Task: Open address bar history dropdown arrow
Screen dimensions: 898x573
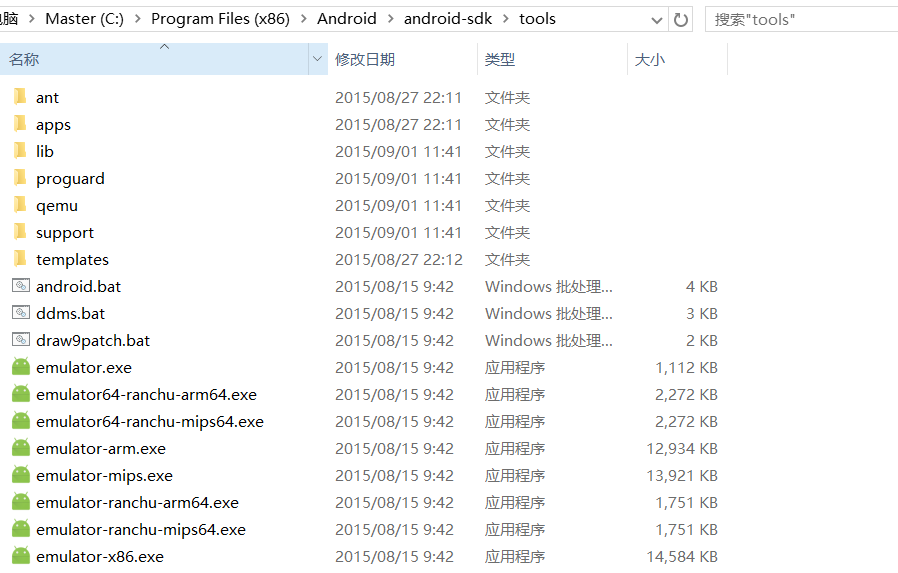Action: click(x=657, y=20)
